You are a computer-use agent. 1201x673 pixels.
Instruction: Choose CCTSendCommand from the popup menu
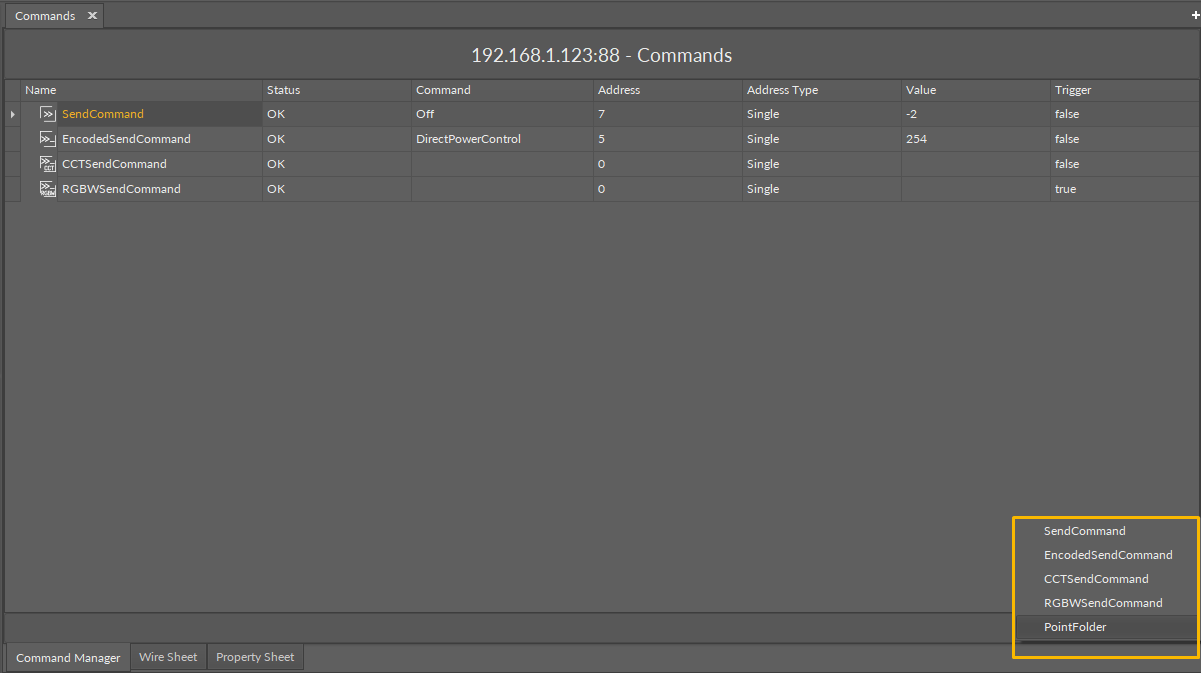click(1106, 579)
